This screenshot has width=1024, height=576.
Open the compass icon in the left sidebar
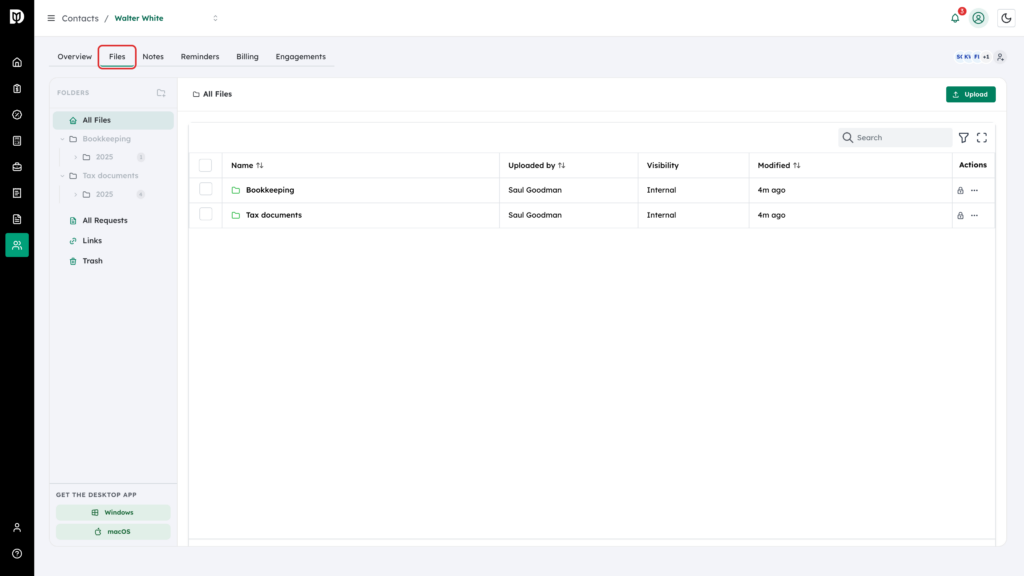[x=17, y=115]
